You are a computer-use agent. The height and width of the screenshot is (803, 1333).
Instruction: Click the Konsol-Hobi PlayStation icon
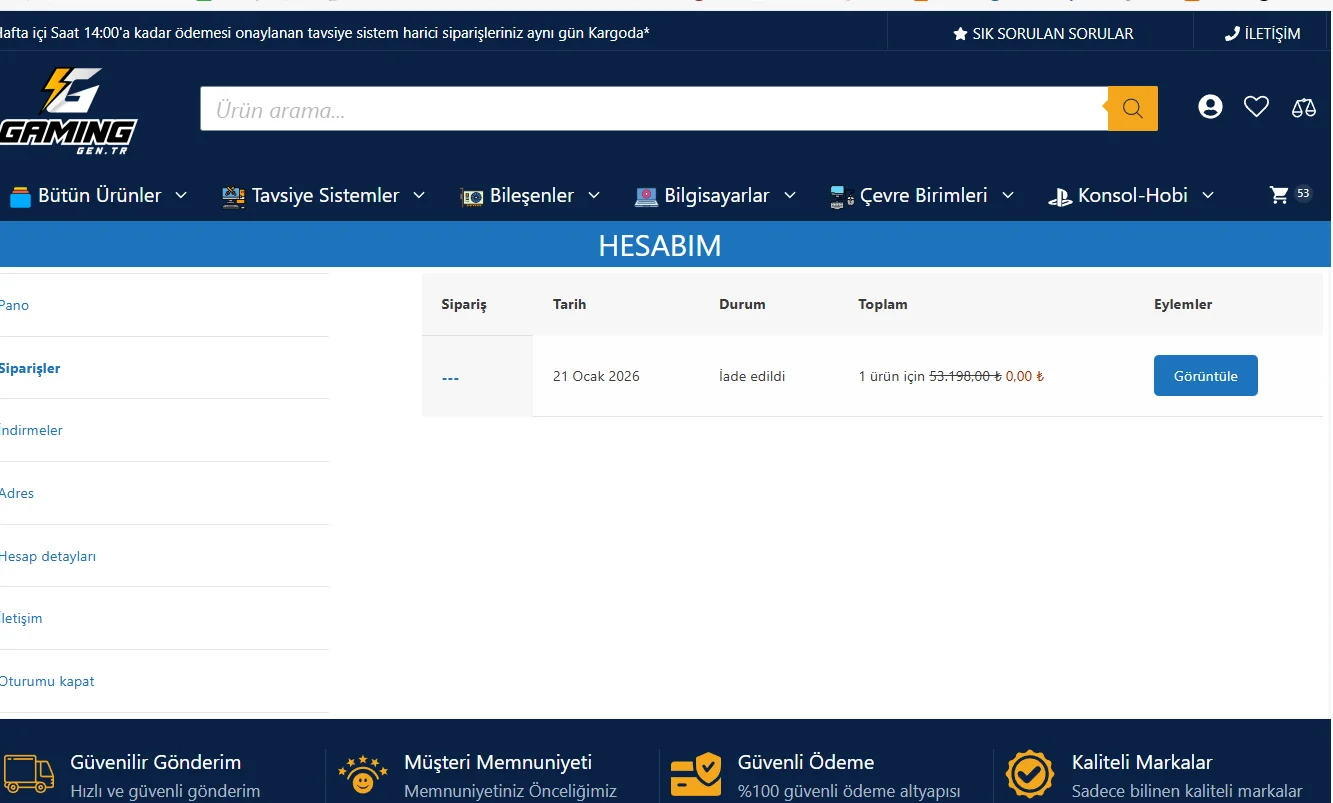click(1060, 196)
